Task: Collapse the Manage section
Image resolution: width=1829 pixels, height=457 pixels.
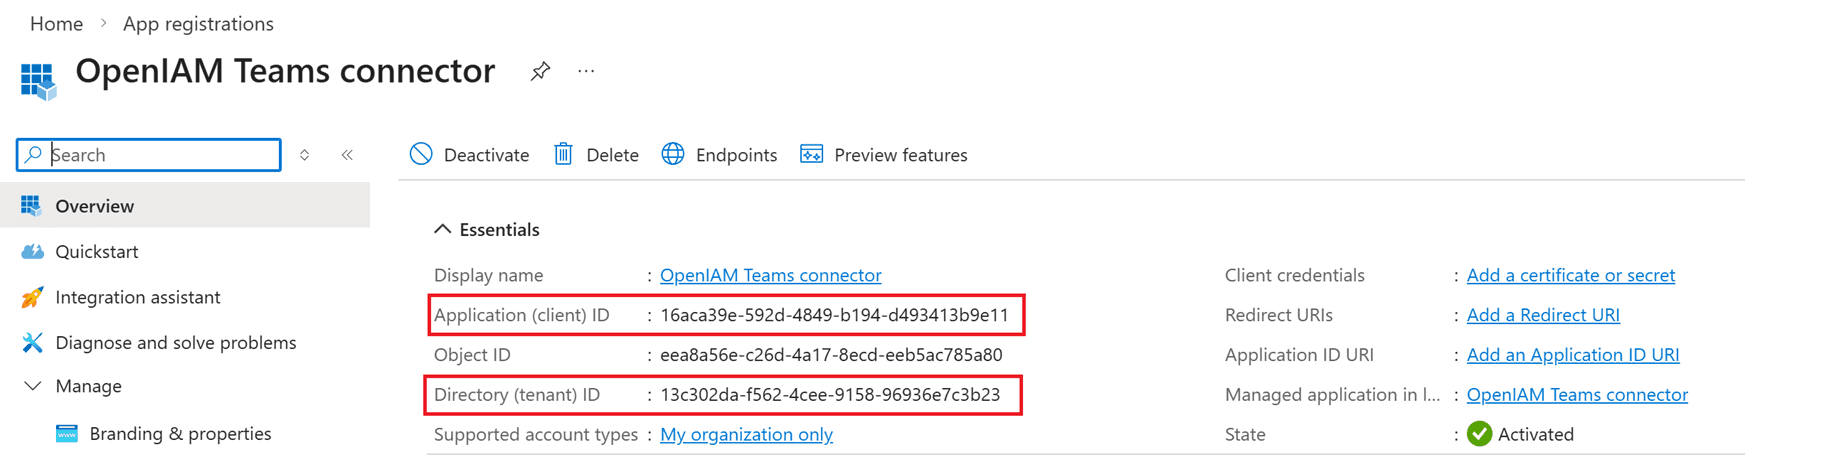Action: (x=33, y=386)
